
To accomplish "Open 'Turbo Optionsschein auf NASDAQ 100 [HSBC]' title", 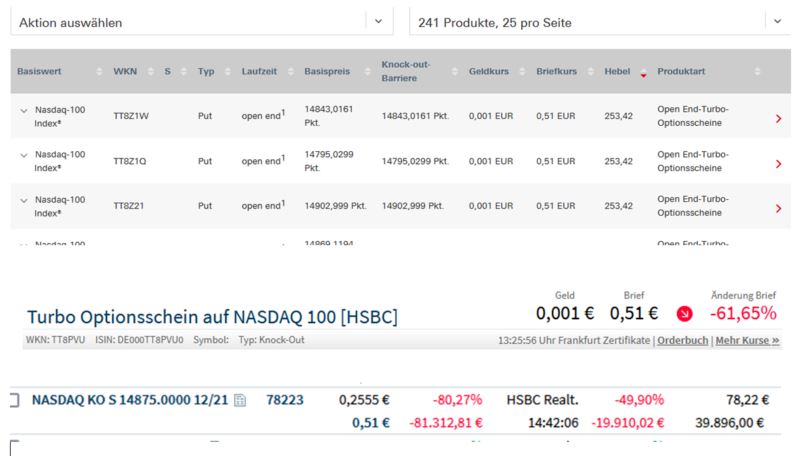I will pyautogui.click(x=212, y=317).
